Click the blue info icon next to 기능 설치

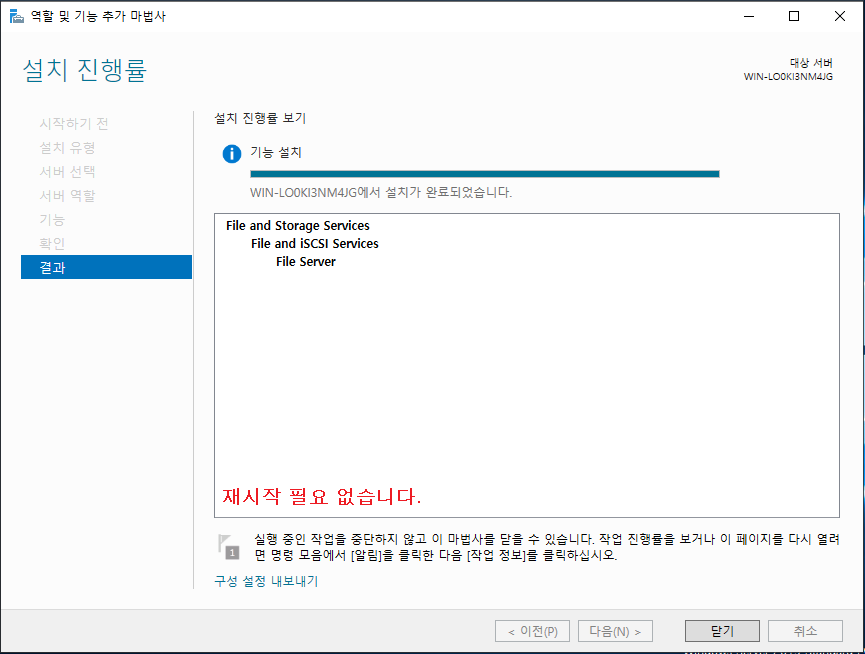pyautogui.click(x=232, y=154)
